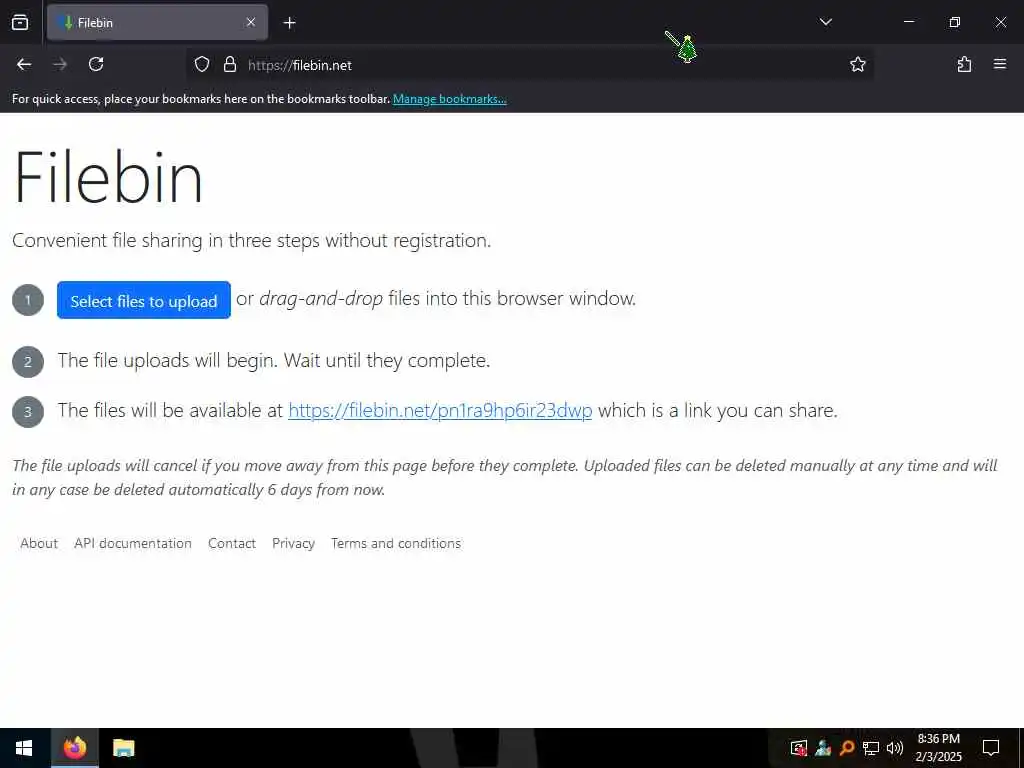
Task: Select the Filebin browser tab
Action: click(x=157, y=23)
